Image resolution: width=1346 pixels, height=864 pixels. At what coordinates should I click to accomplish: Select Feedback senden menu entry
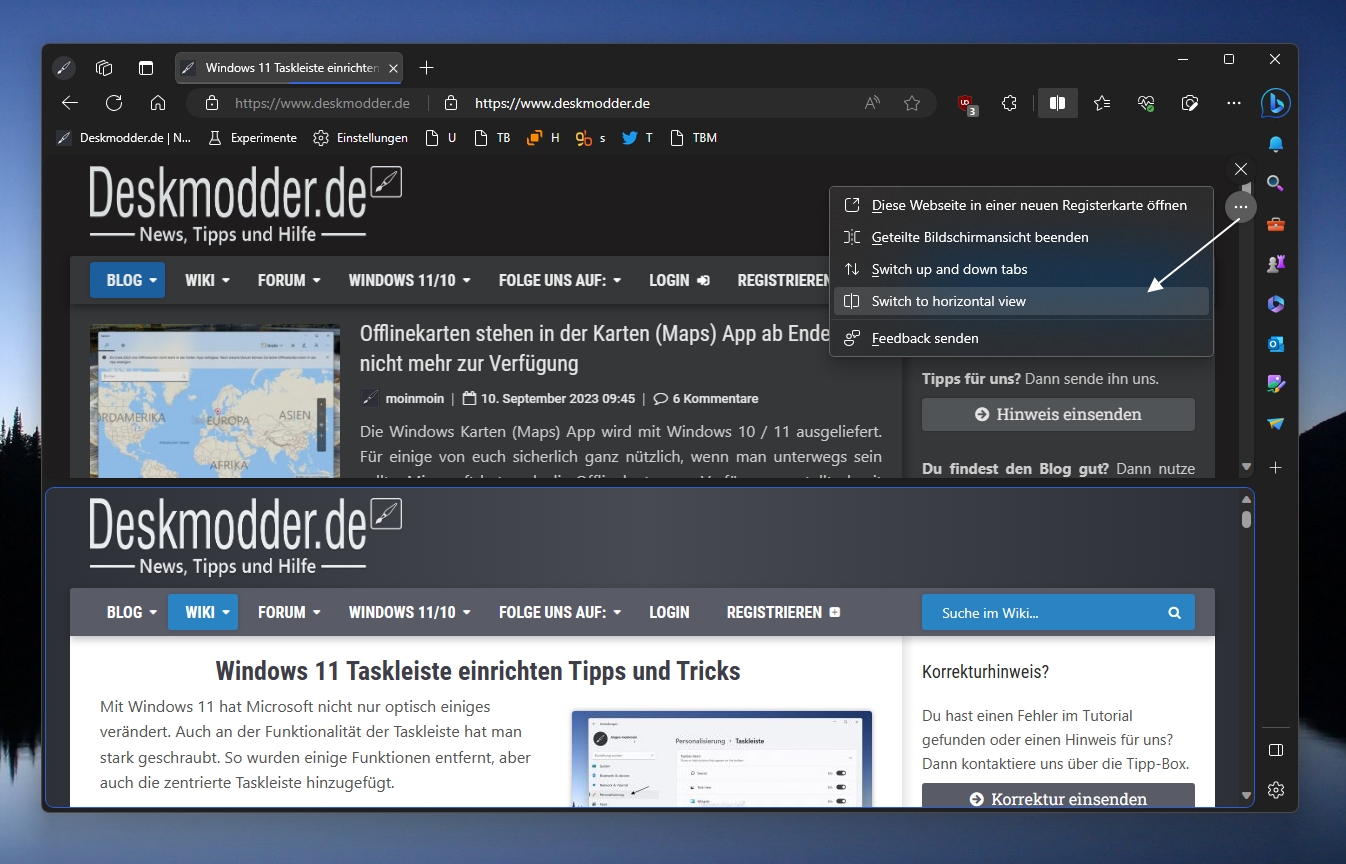(1021, 338)
